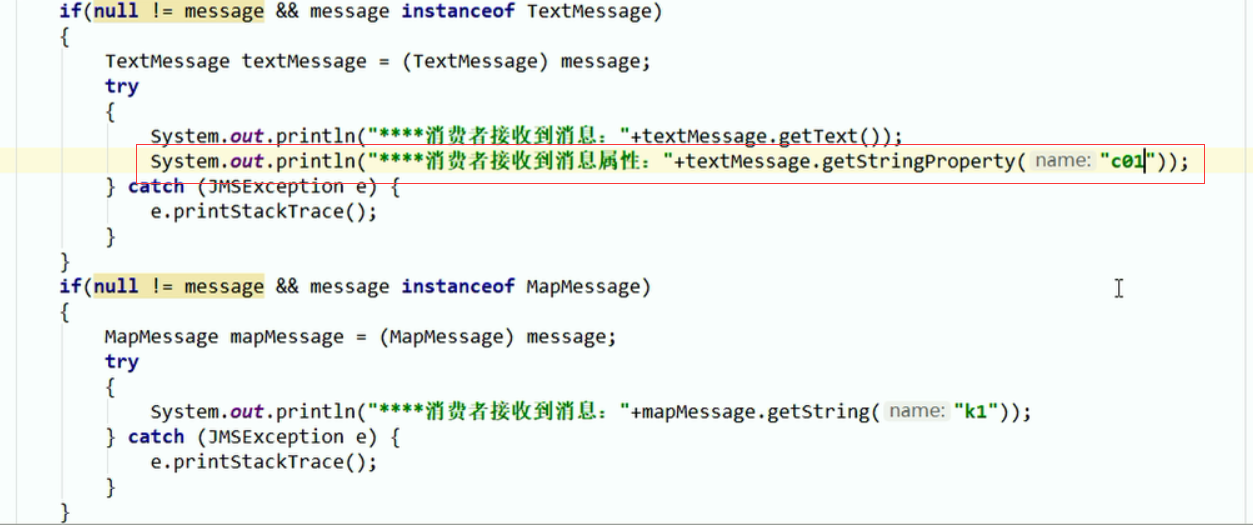1253x525 pixels.
Task: Click the (TextMessage) cast expression
Action: (475, 62)
